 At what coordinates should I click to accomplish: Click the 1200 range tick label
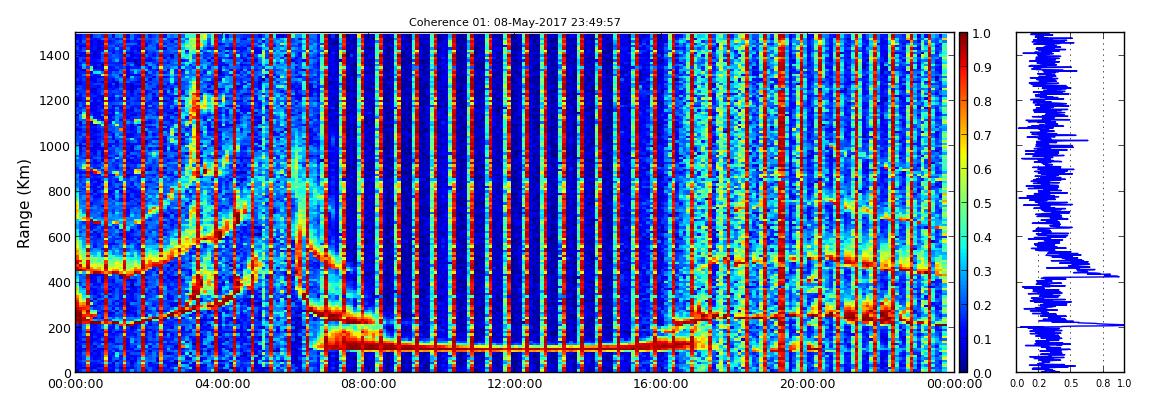point(56,101)
